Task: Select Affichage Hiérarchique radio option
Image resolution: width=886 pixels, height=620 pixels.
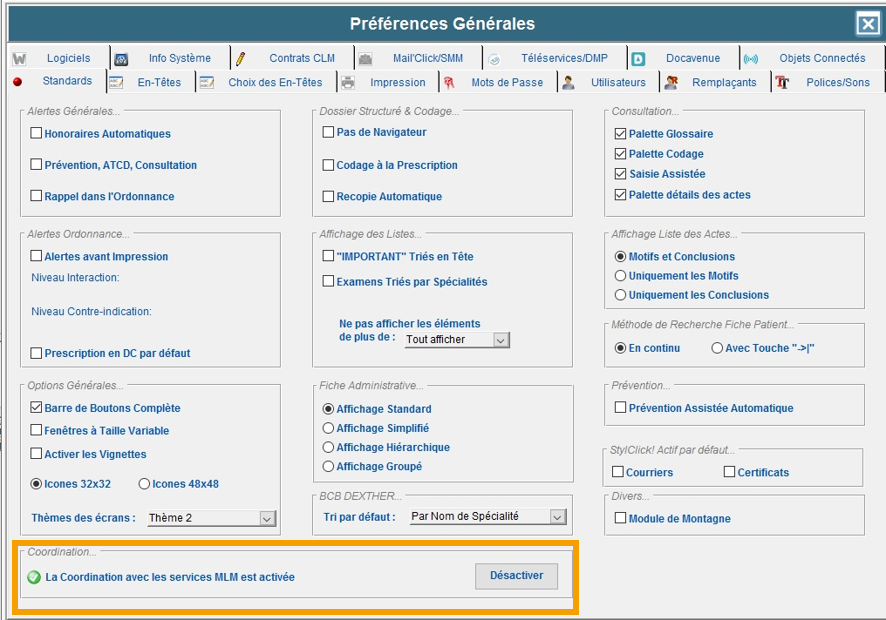Action: (x=328, y=448)
